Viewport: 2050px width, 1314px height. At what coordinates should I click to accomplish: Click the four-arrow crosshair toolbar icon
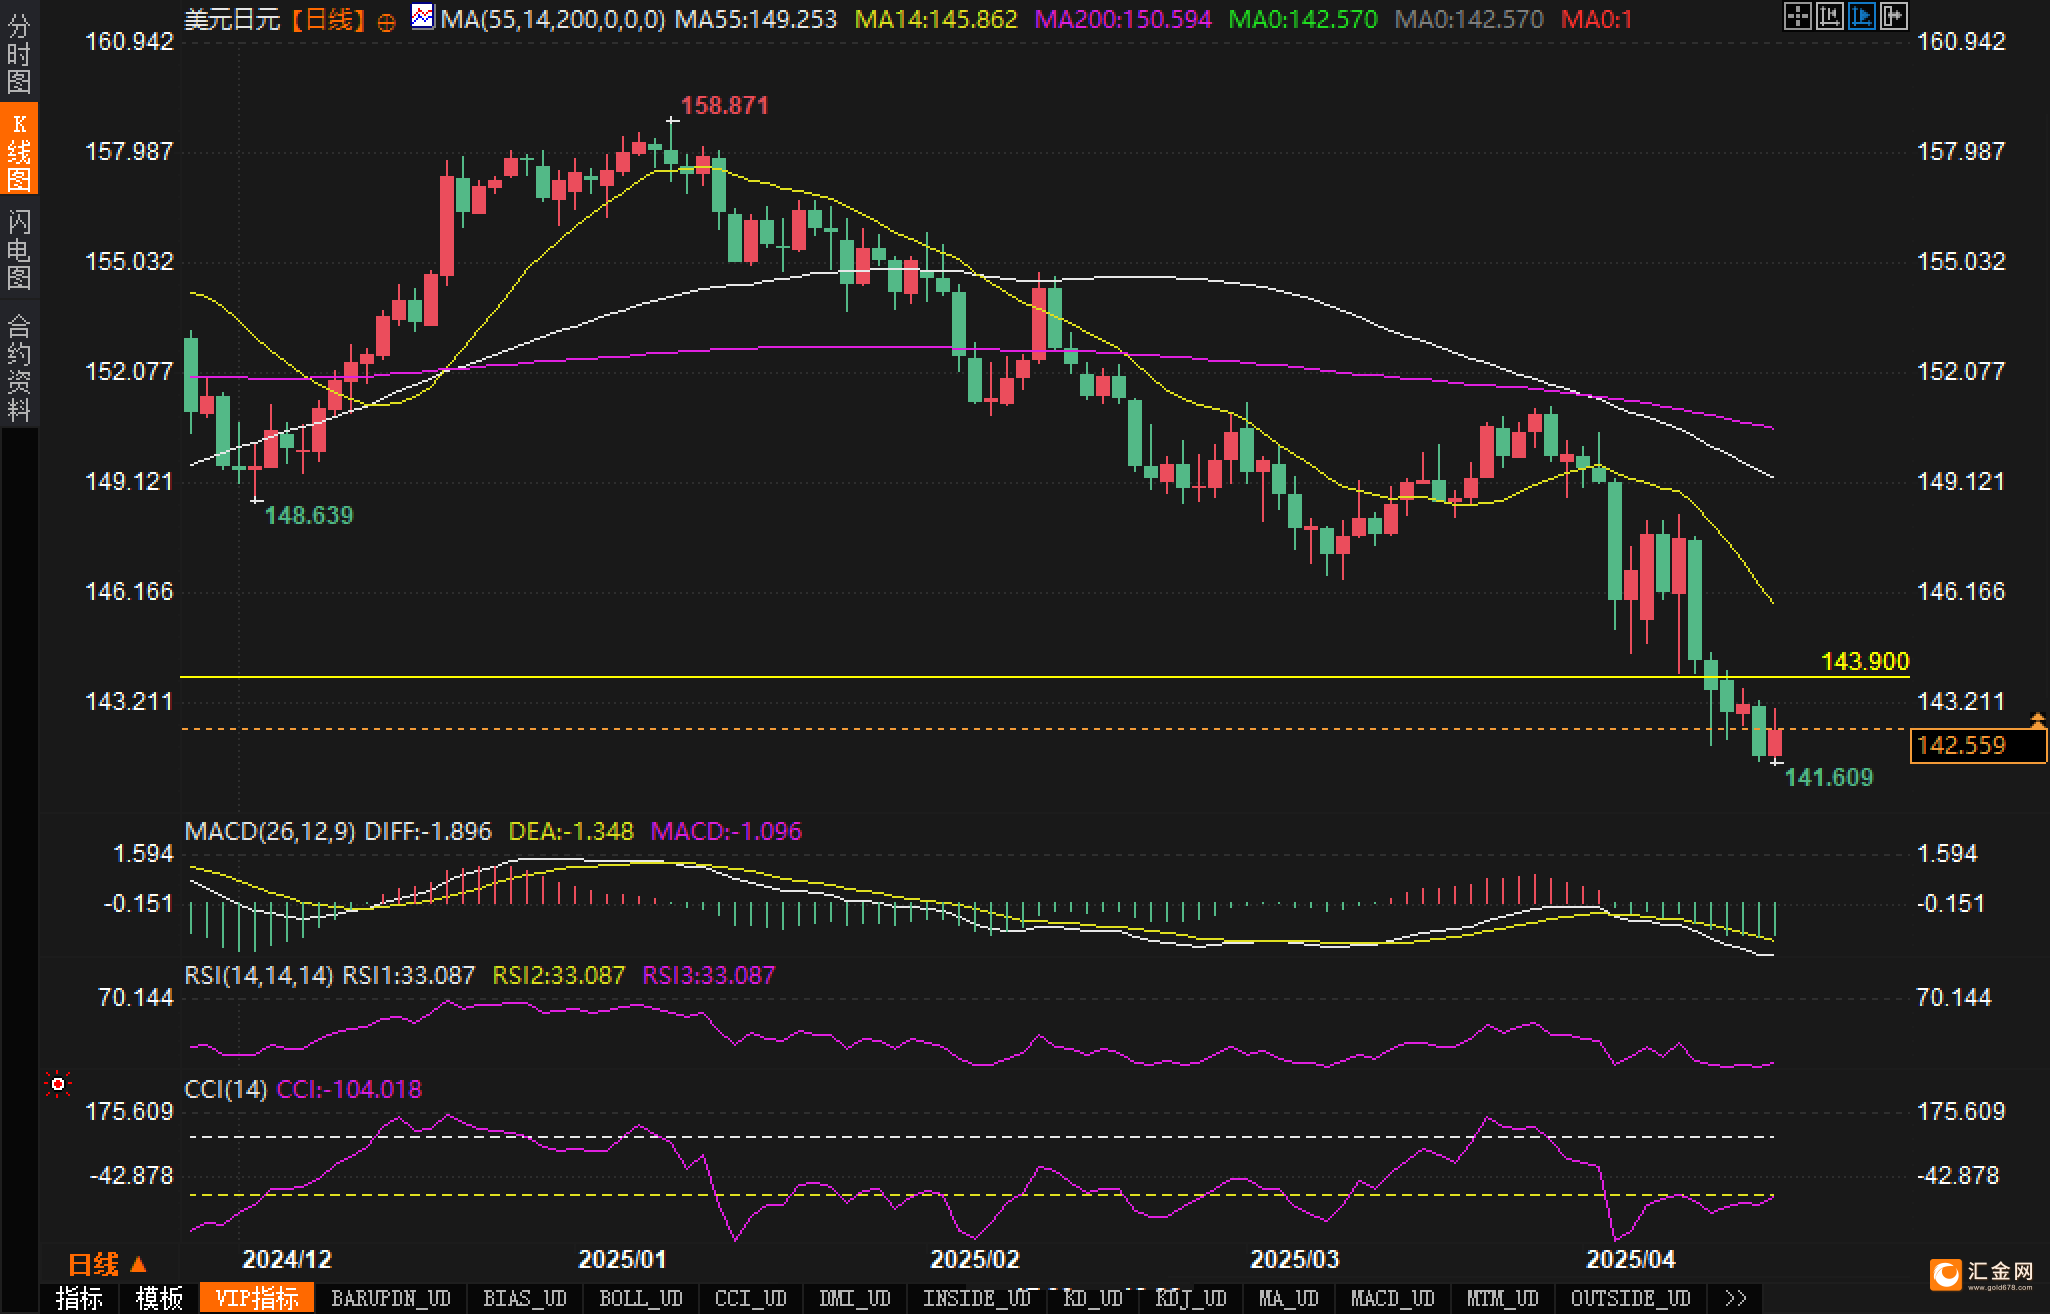1797,16
